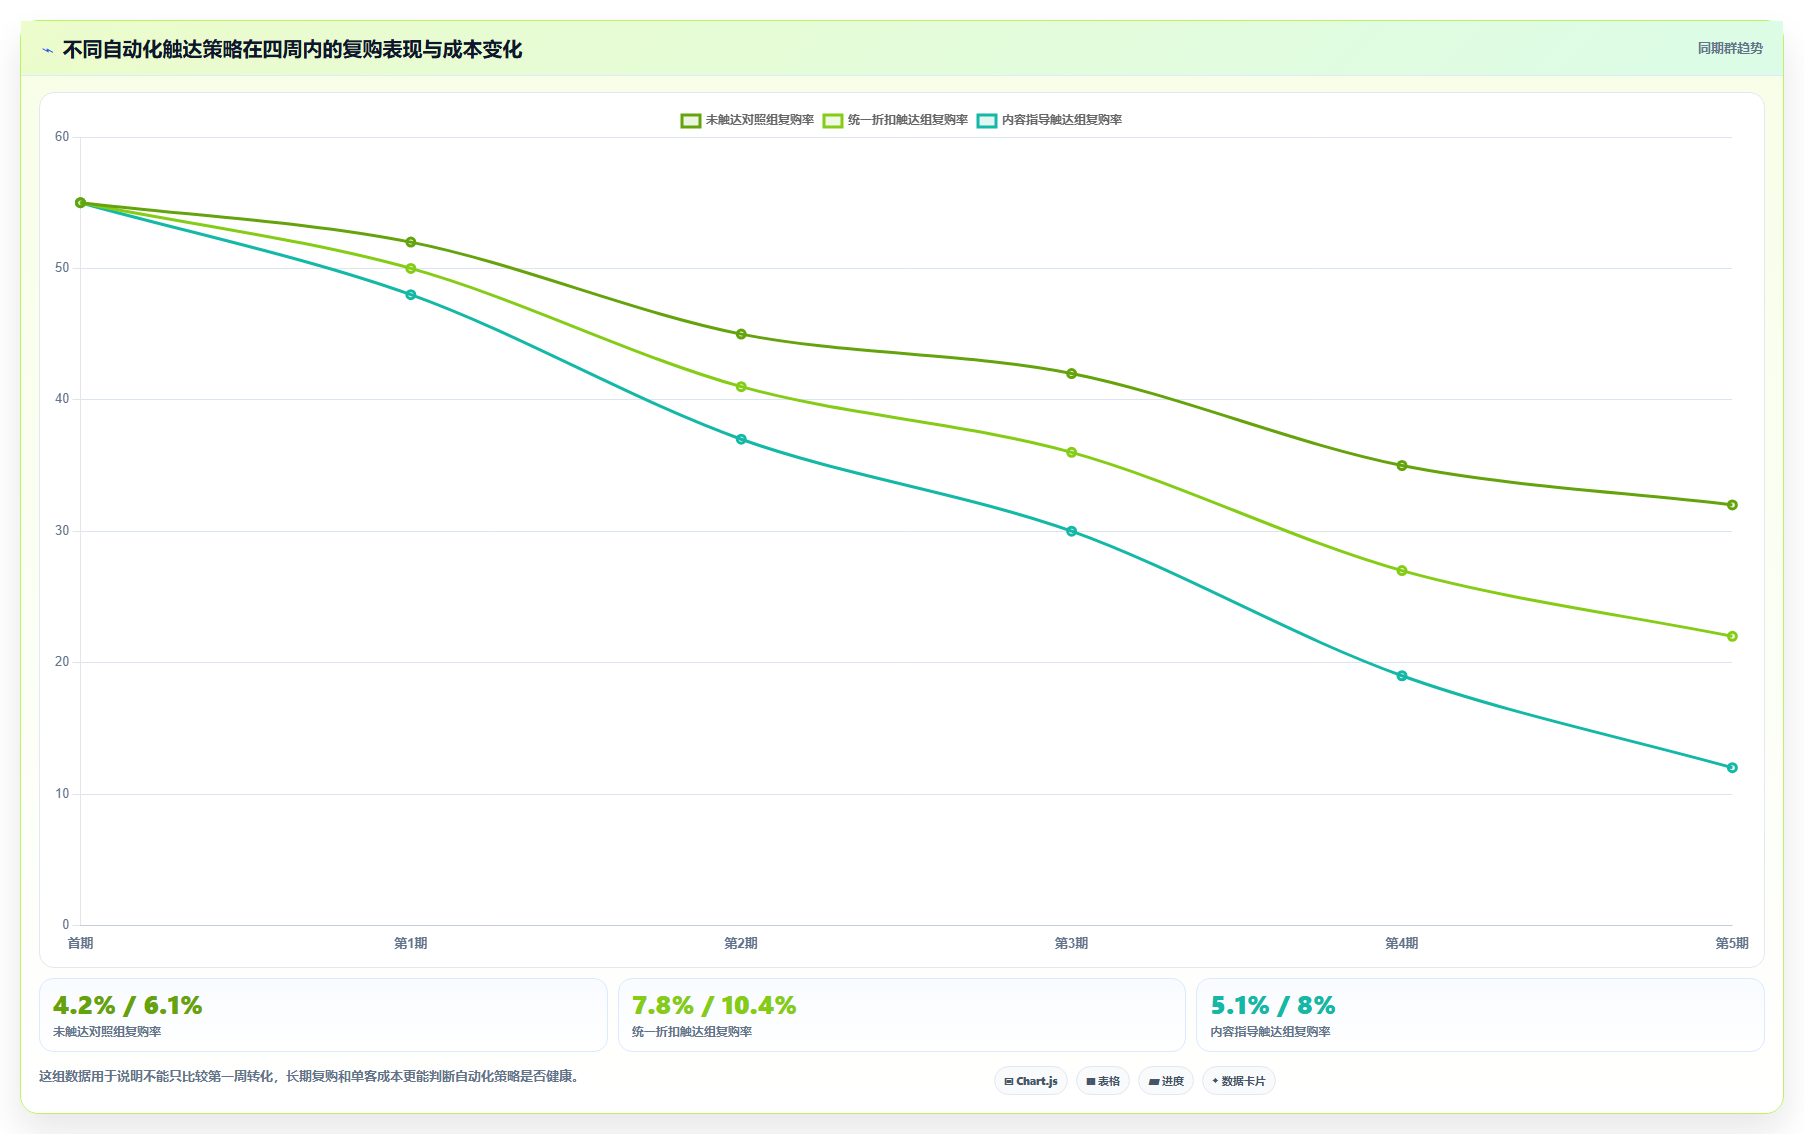Toggle the 统一折扣触达组复购率 legend series

895,120
